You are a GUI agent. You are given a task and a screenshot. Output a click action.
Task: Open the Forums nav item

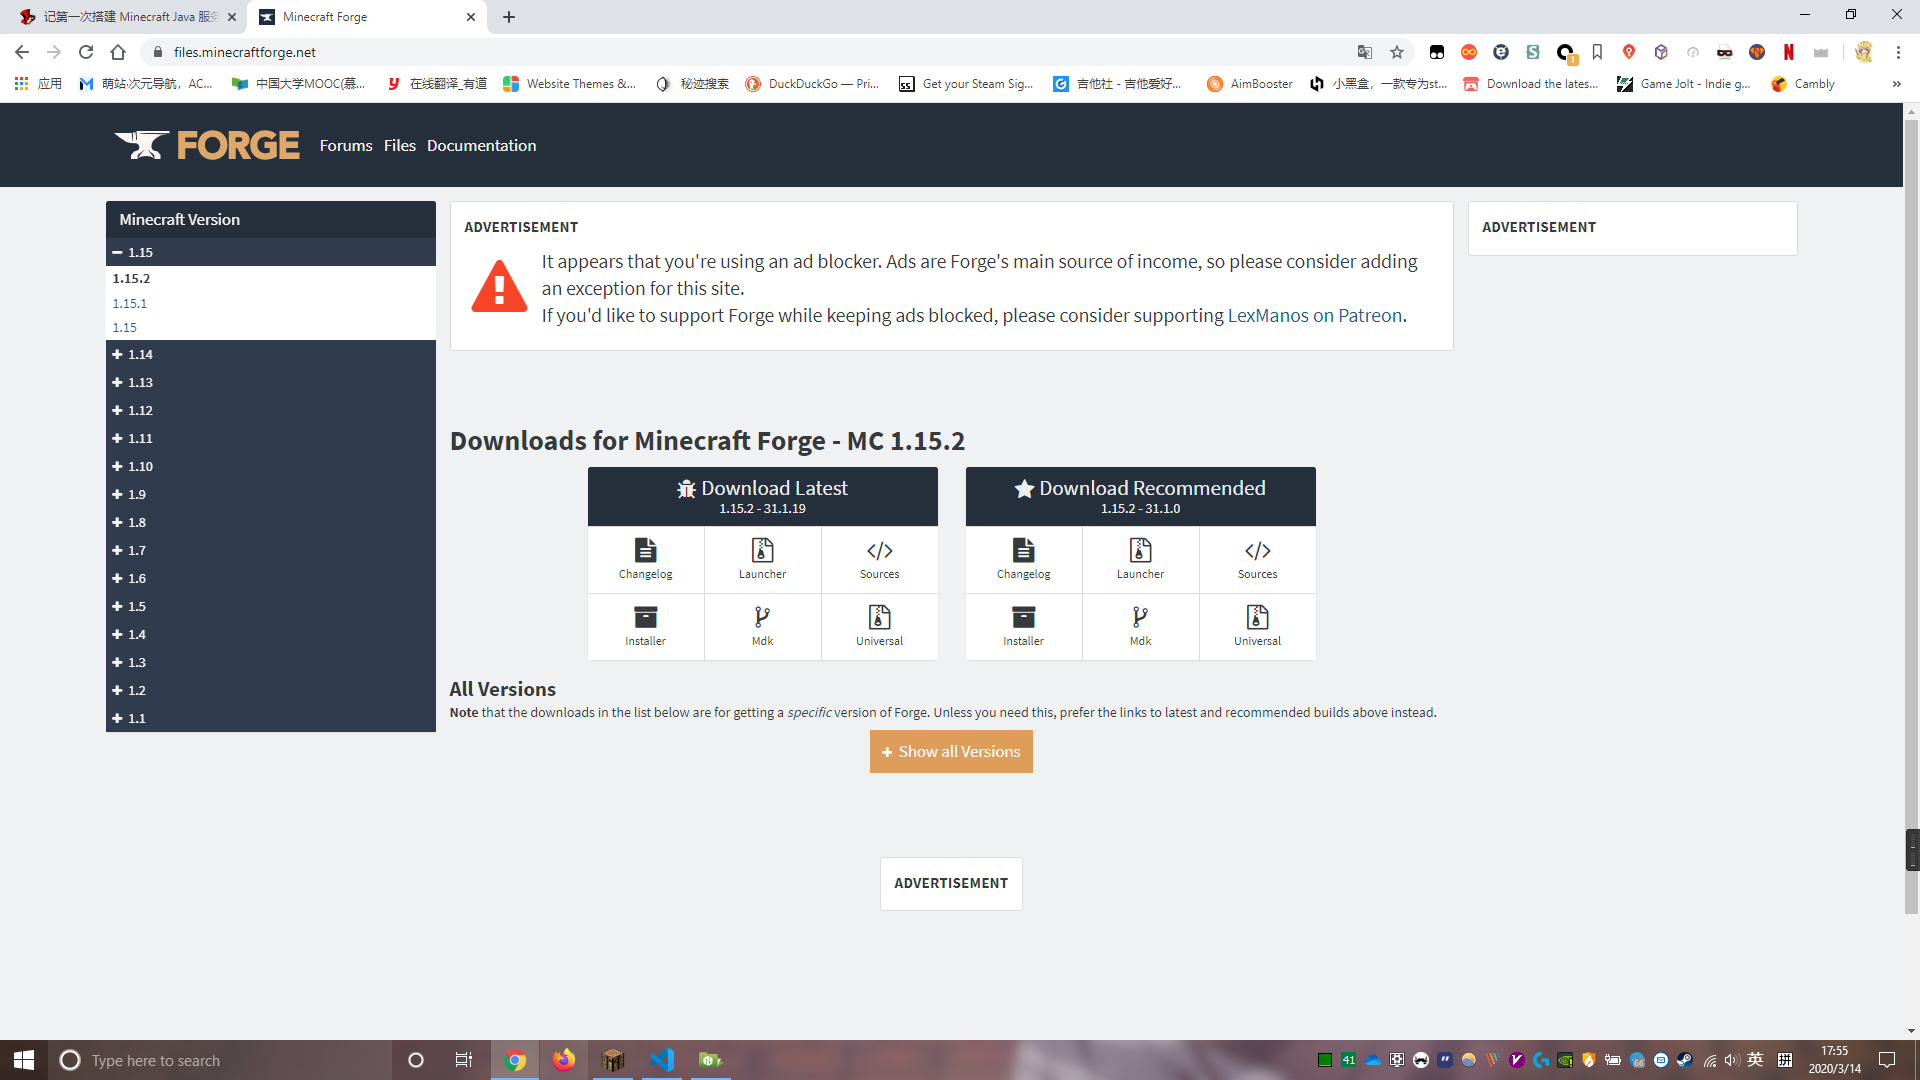coord(346,145)
